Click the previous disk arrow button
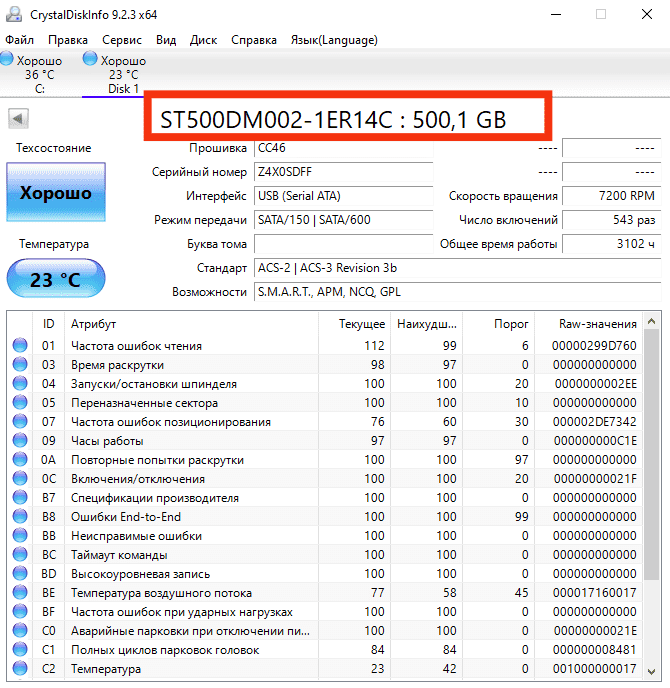Viewport: 670px width, 688px height. tap(17, 119)
